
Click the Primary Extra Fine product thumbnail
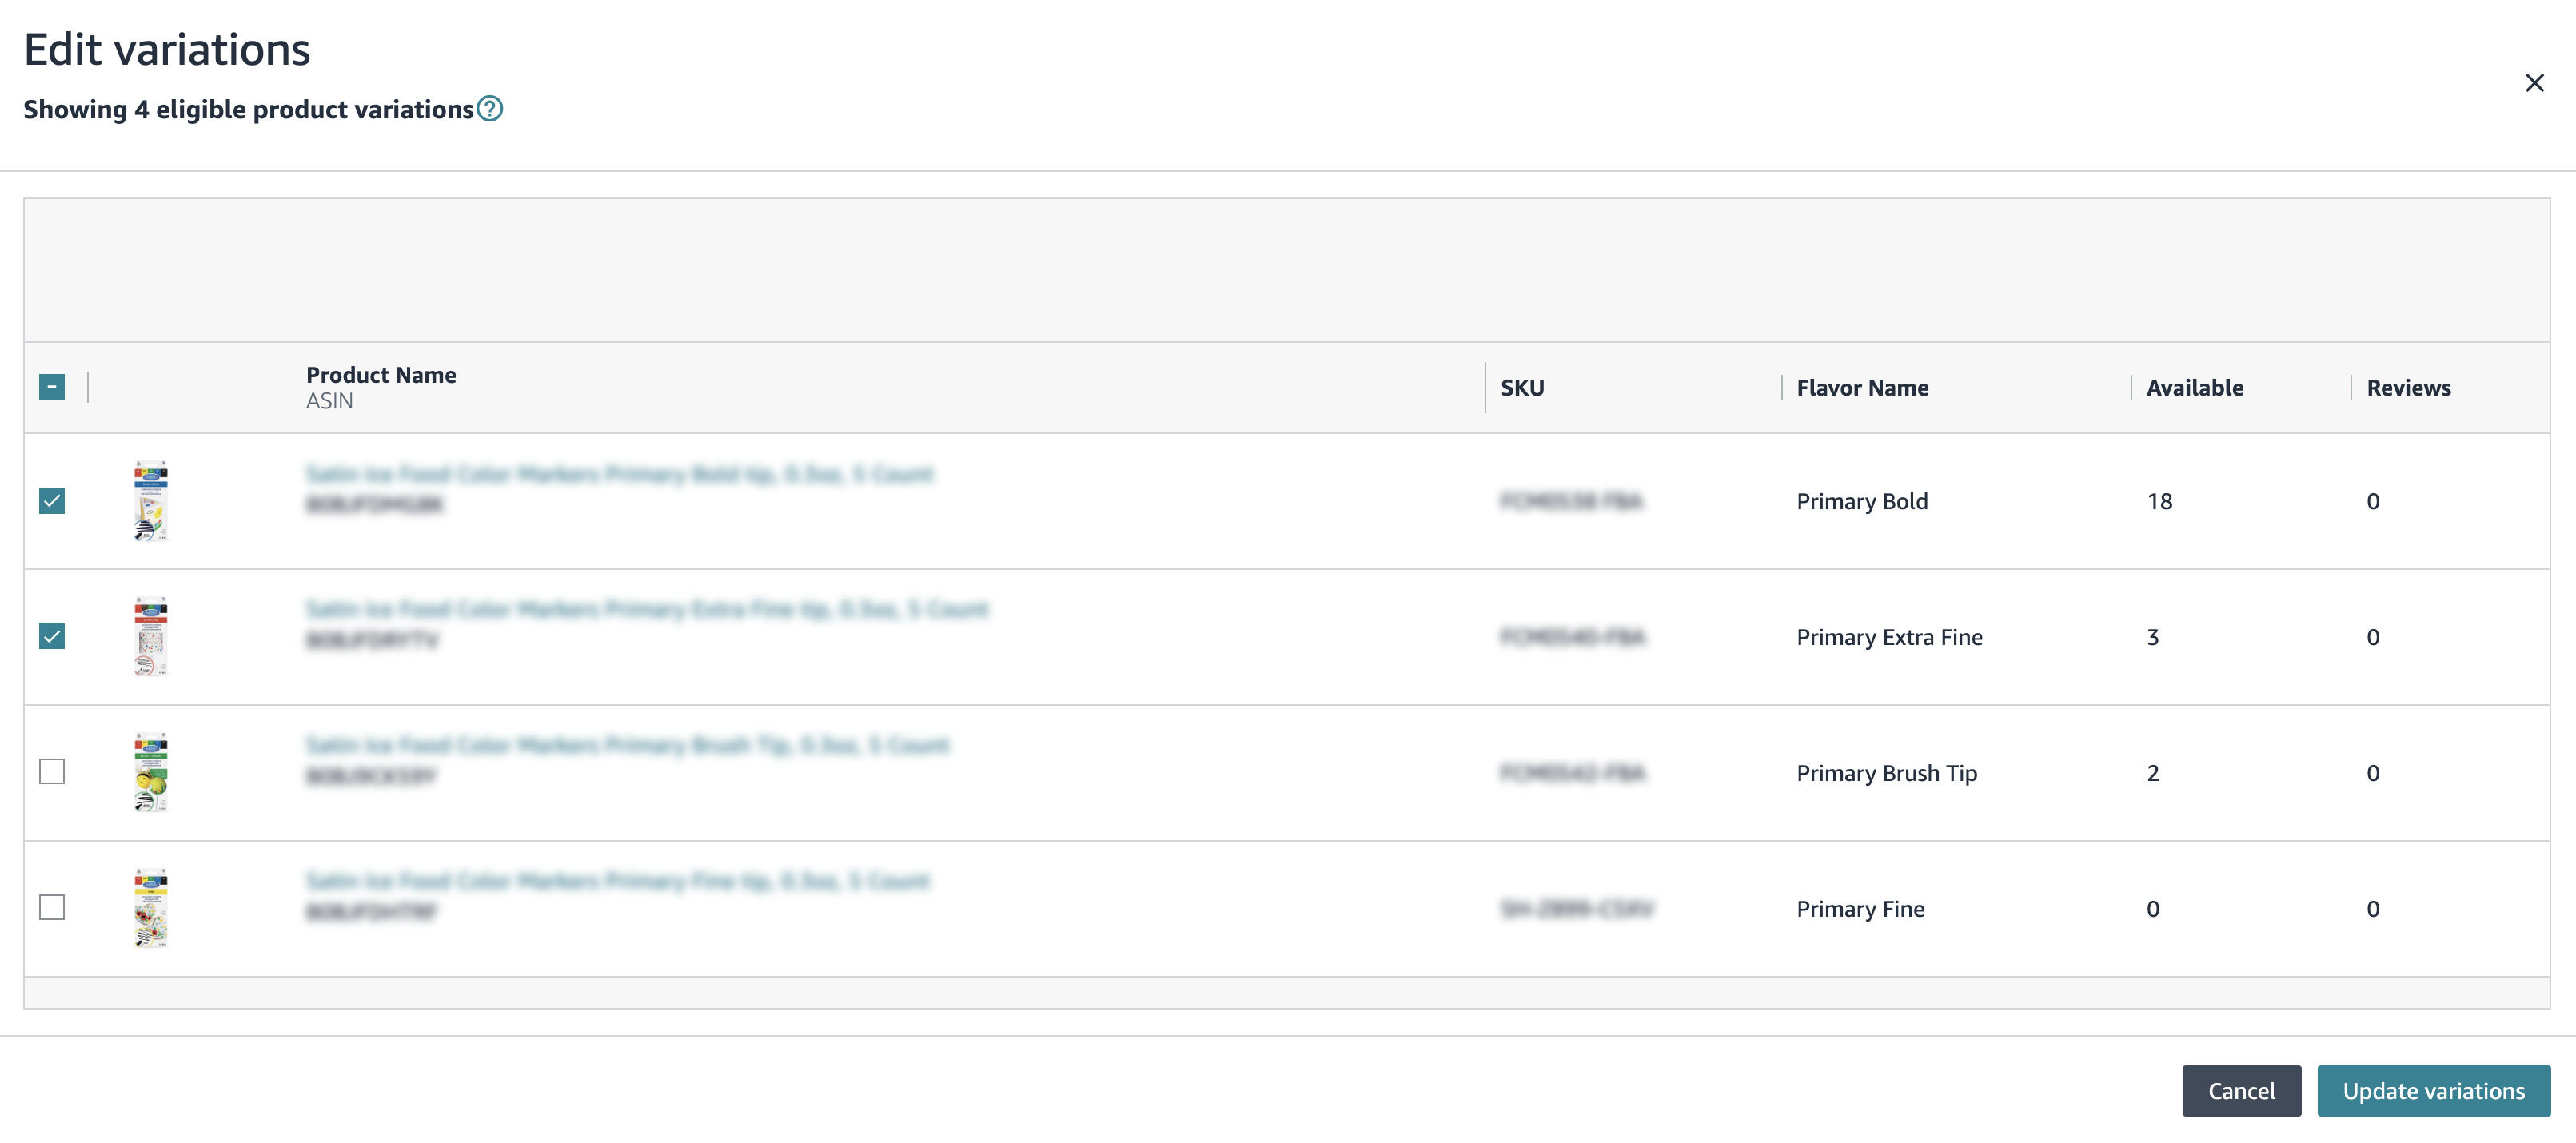point(151,637)
